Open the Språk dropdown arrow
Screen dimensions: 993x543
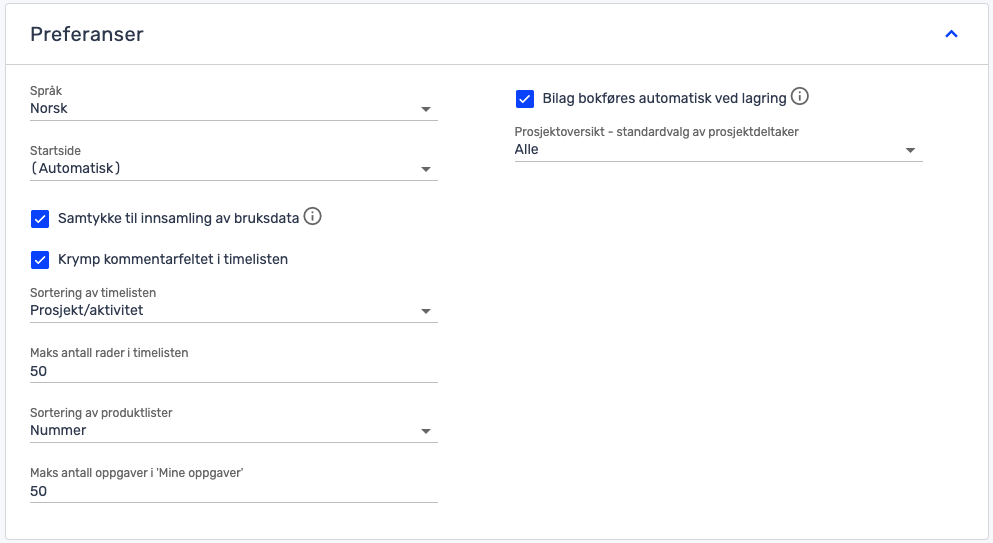pos(426,110)
